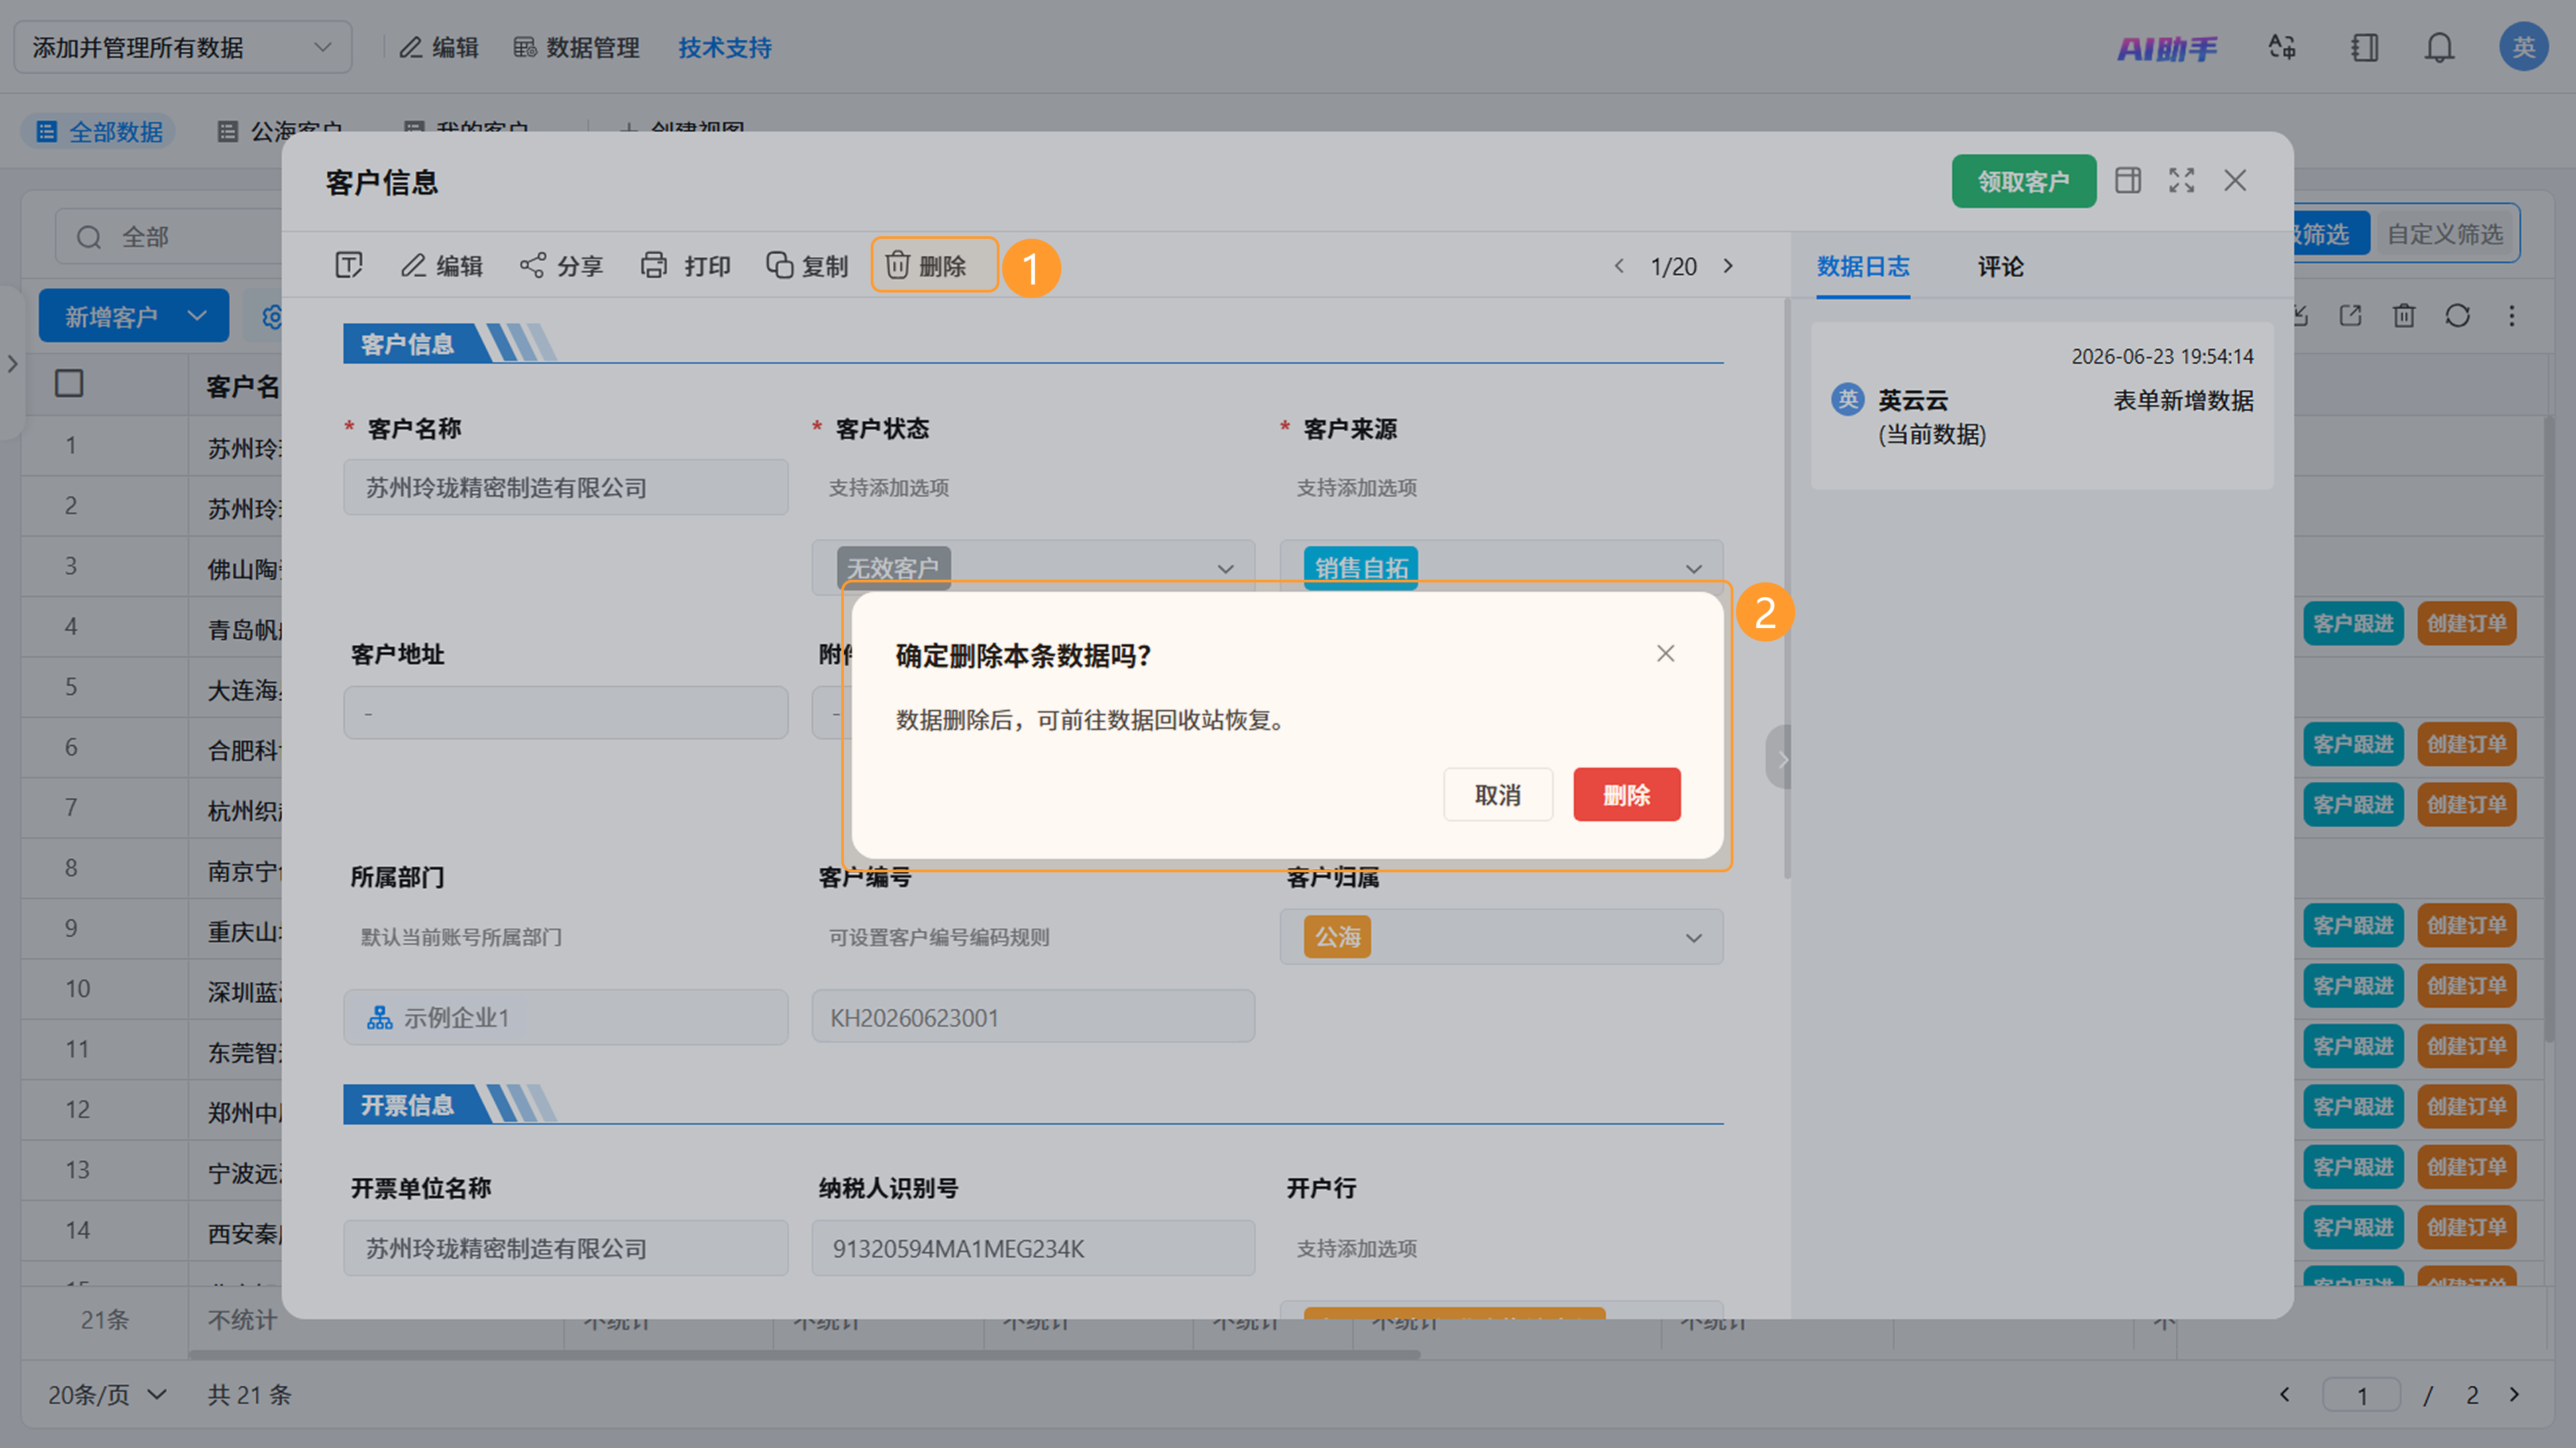Toggle the select-all checkbox in table header
Screen dimensions: 2576x1448
pyautogui.click(x=69, y=383)
